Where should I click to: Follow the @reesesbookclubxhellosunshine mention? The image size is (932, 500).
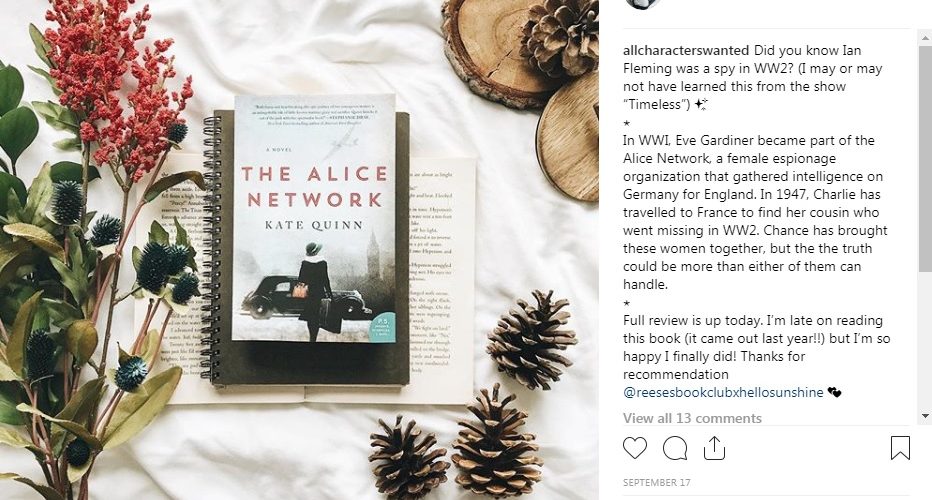[723, 392]
